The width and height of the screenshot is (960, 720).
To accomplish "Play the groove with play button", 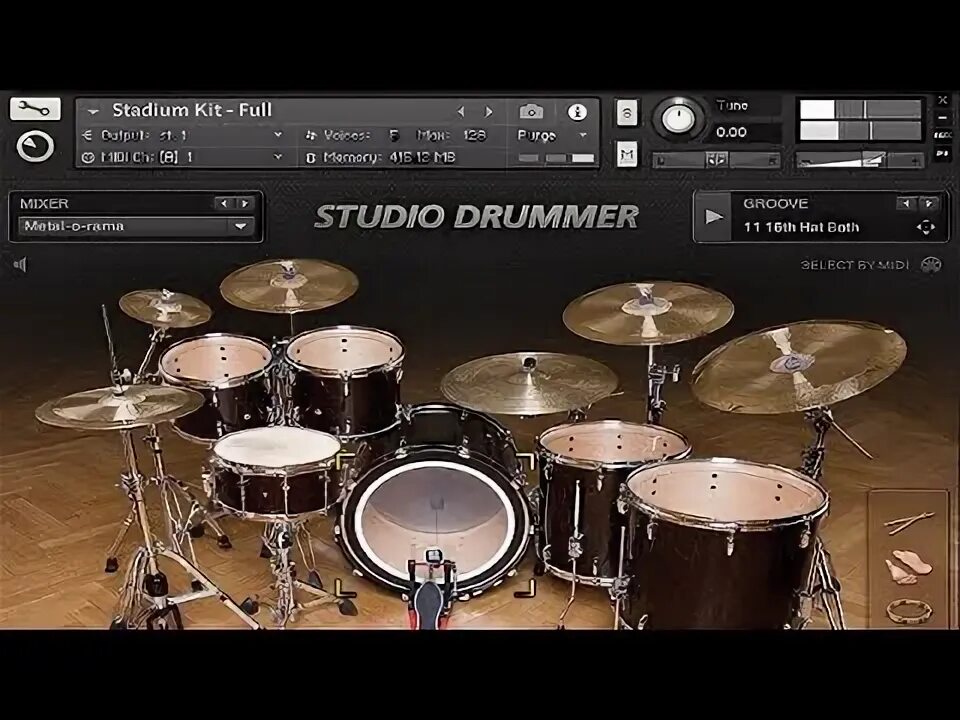I will point(713,217).
